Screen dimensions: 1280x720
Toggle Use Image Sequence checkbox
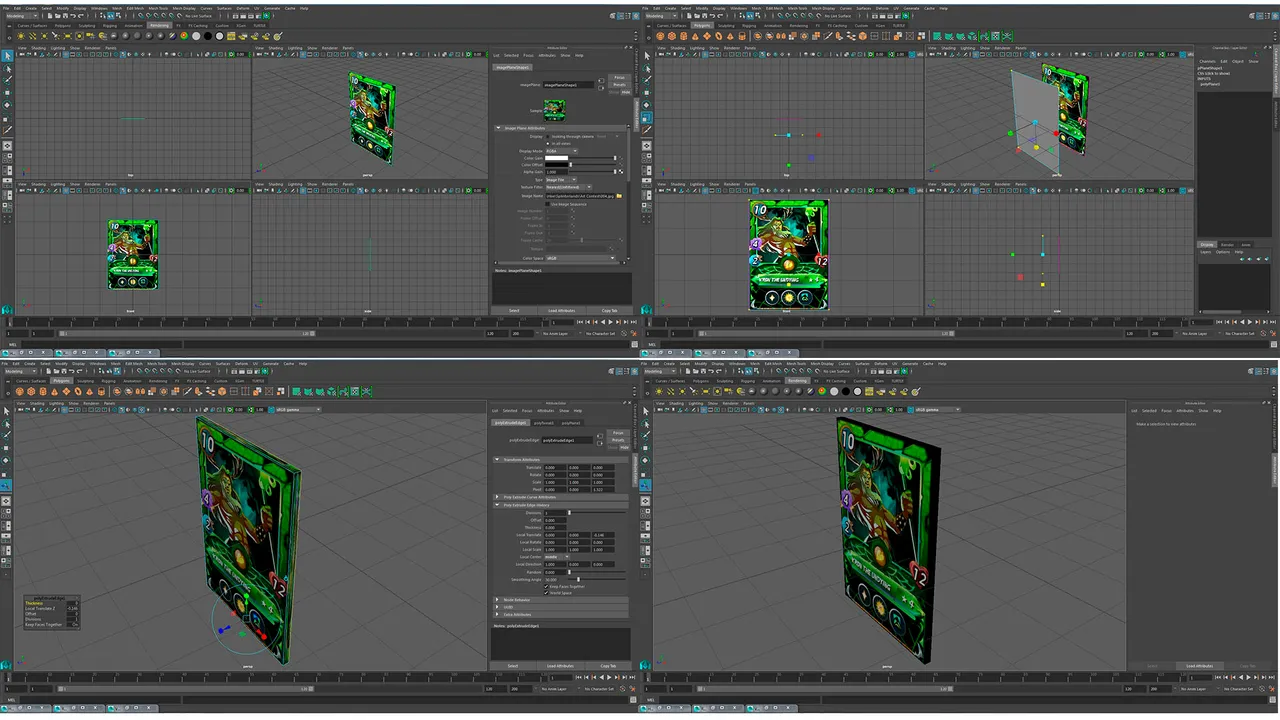[x=547, y=204]
